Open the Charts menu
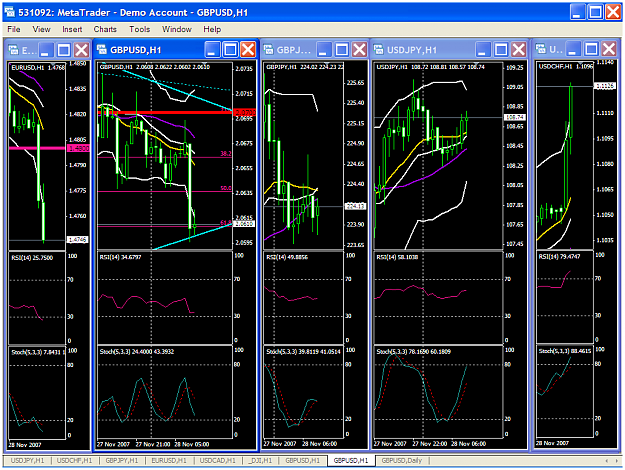Screen dimensions: 625x470 tap(105, 29)
